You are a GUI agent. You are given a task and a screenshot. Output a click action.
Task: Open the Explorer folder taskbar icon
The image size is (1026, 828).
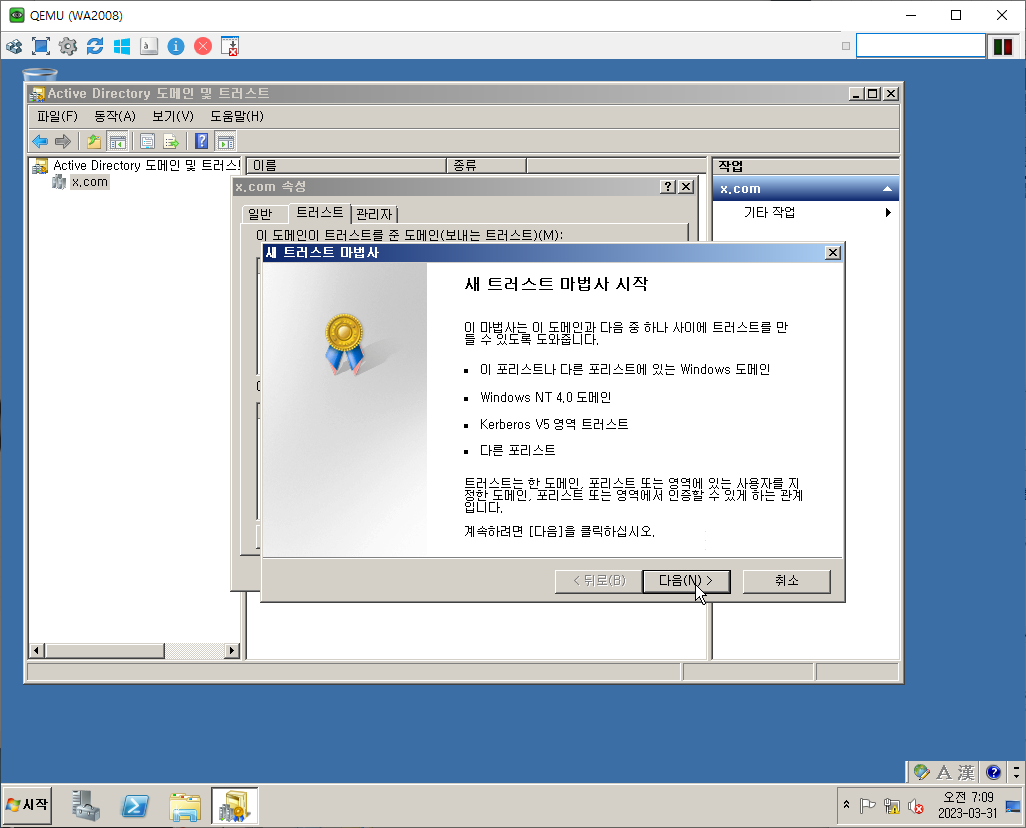click(185, 806)
